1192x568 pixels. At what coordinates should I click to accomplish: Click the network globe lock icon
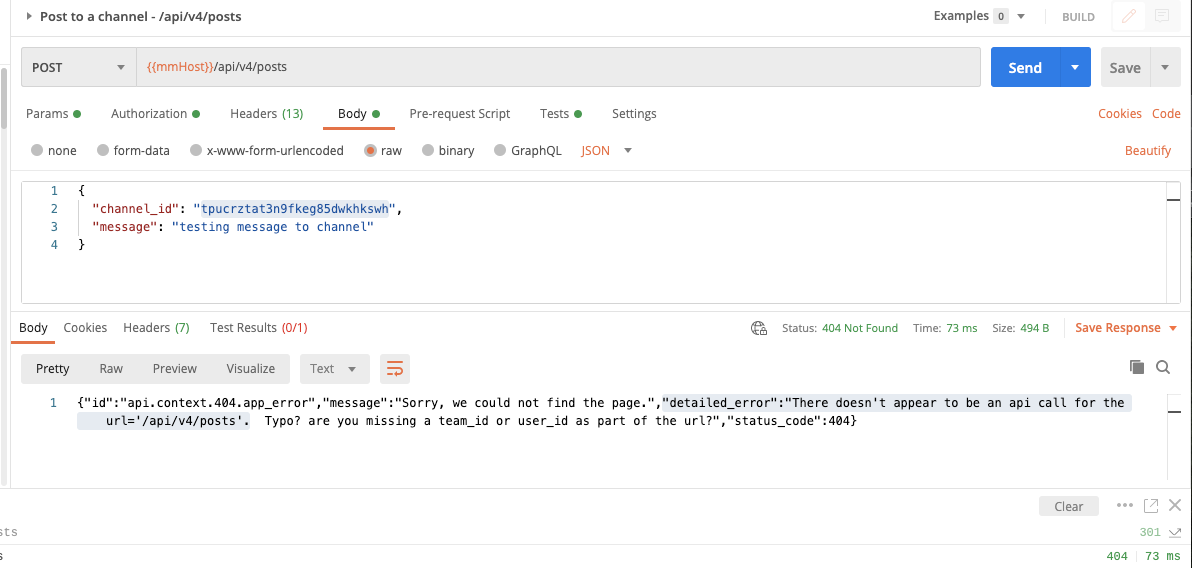[759, 328]
